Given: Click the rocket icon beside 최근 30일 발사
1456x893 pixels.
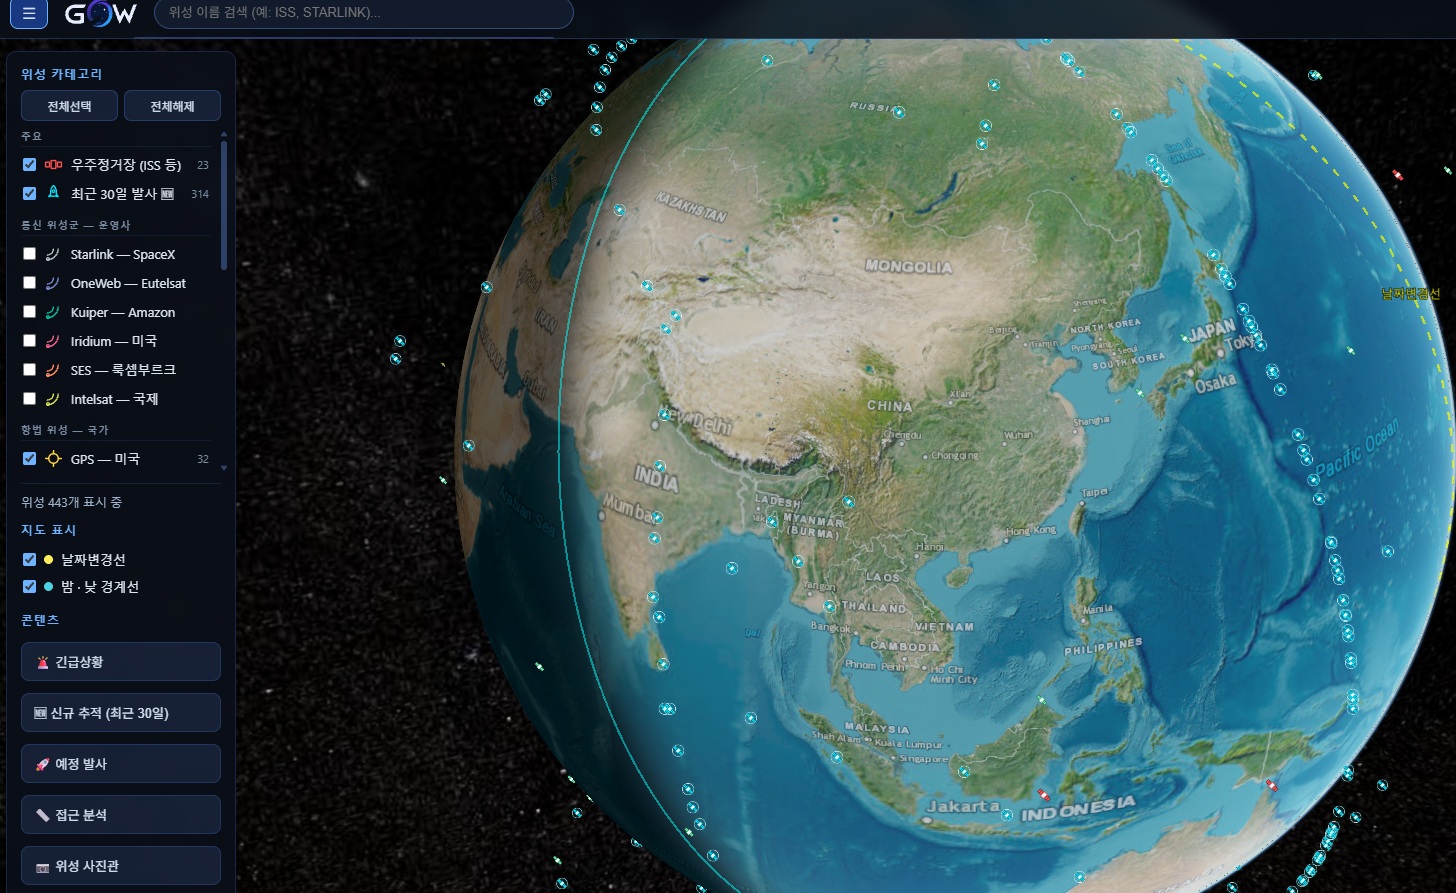Looking at the screenshot, I should coord(54,193).
